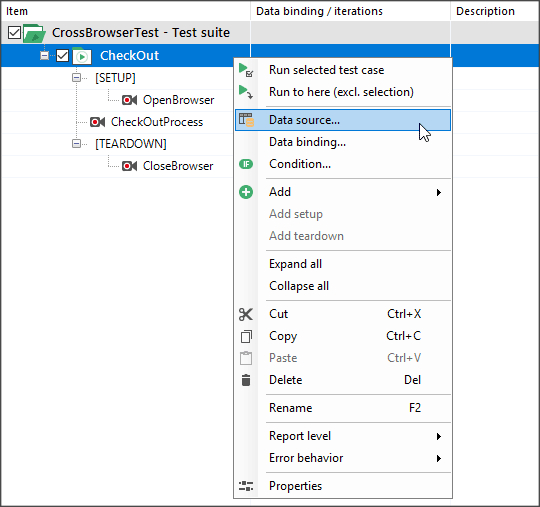Click the green test suite folder icon
Viewport: 540px width, 507px height.
pos(34,33)
